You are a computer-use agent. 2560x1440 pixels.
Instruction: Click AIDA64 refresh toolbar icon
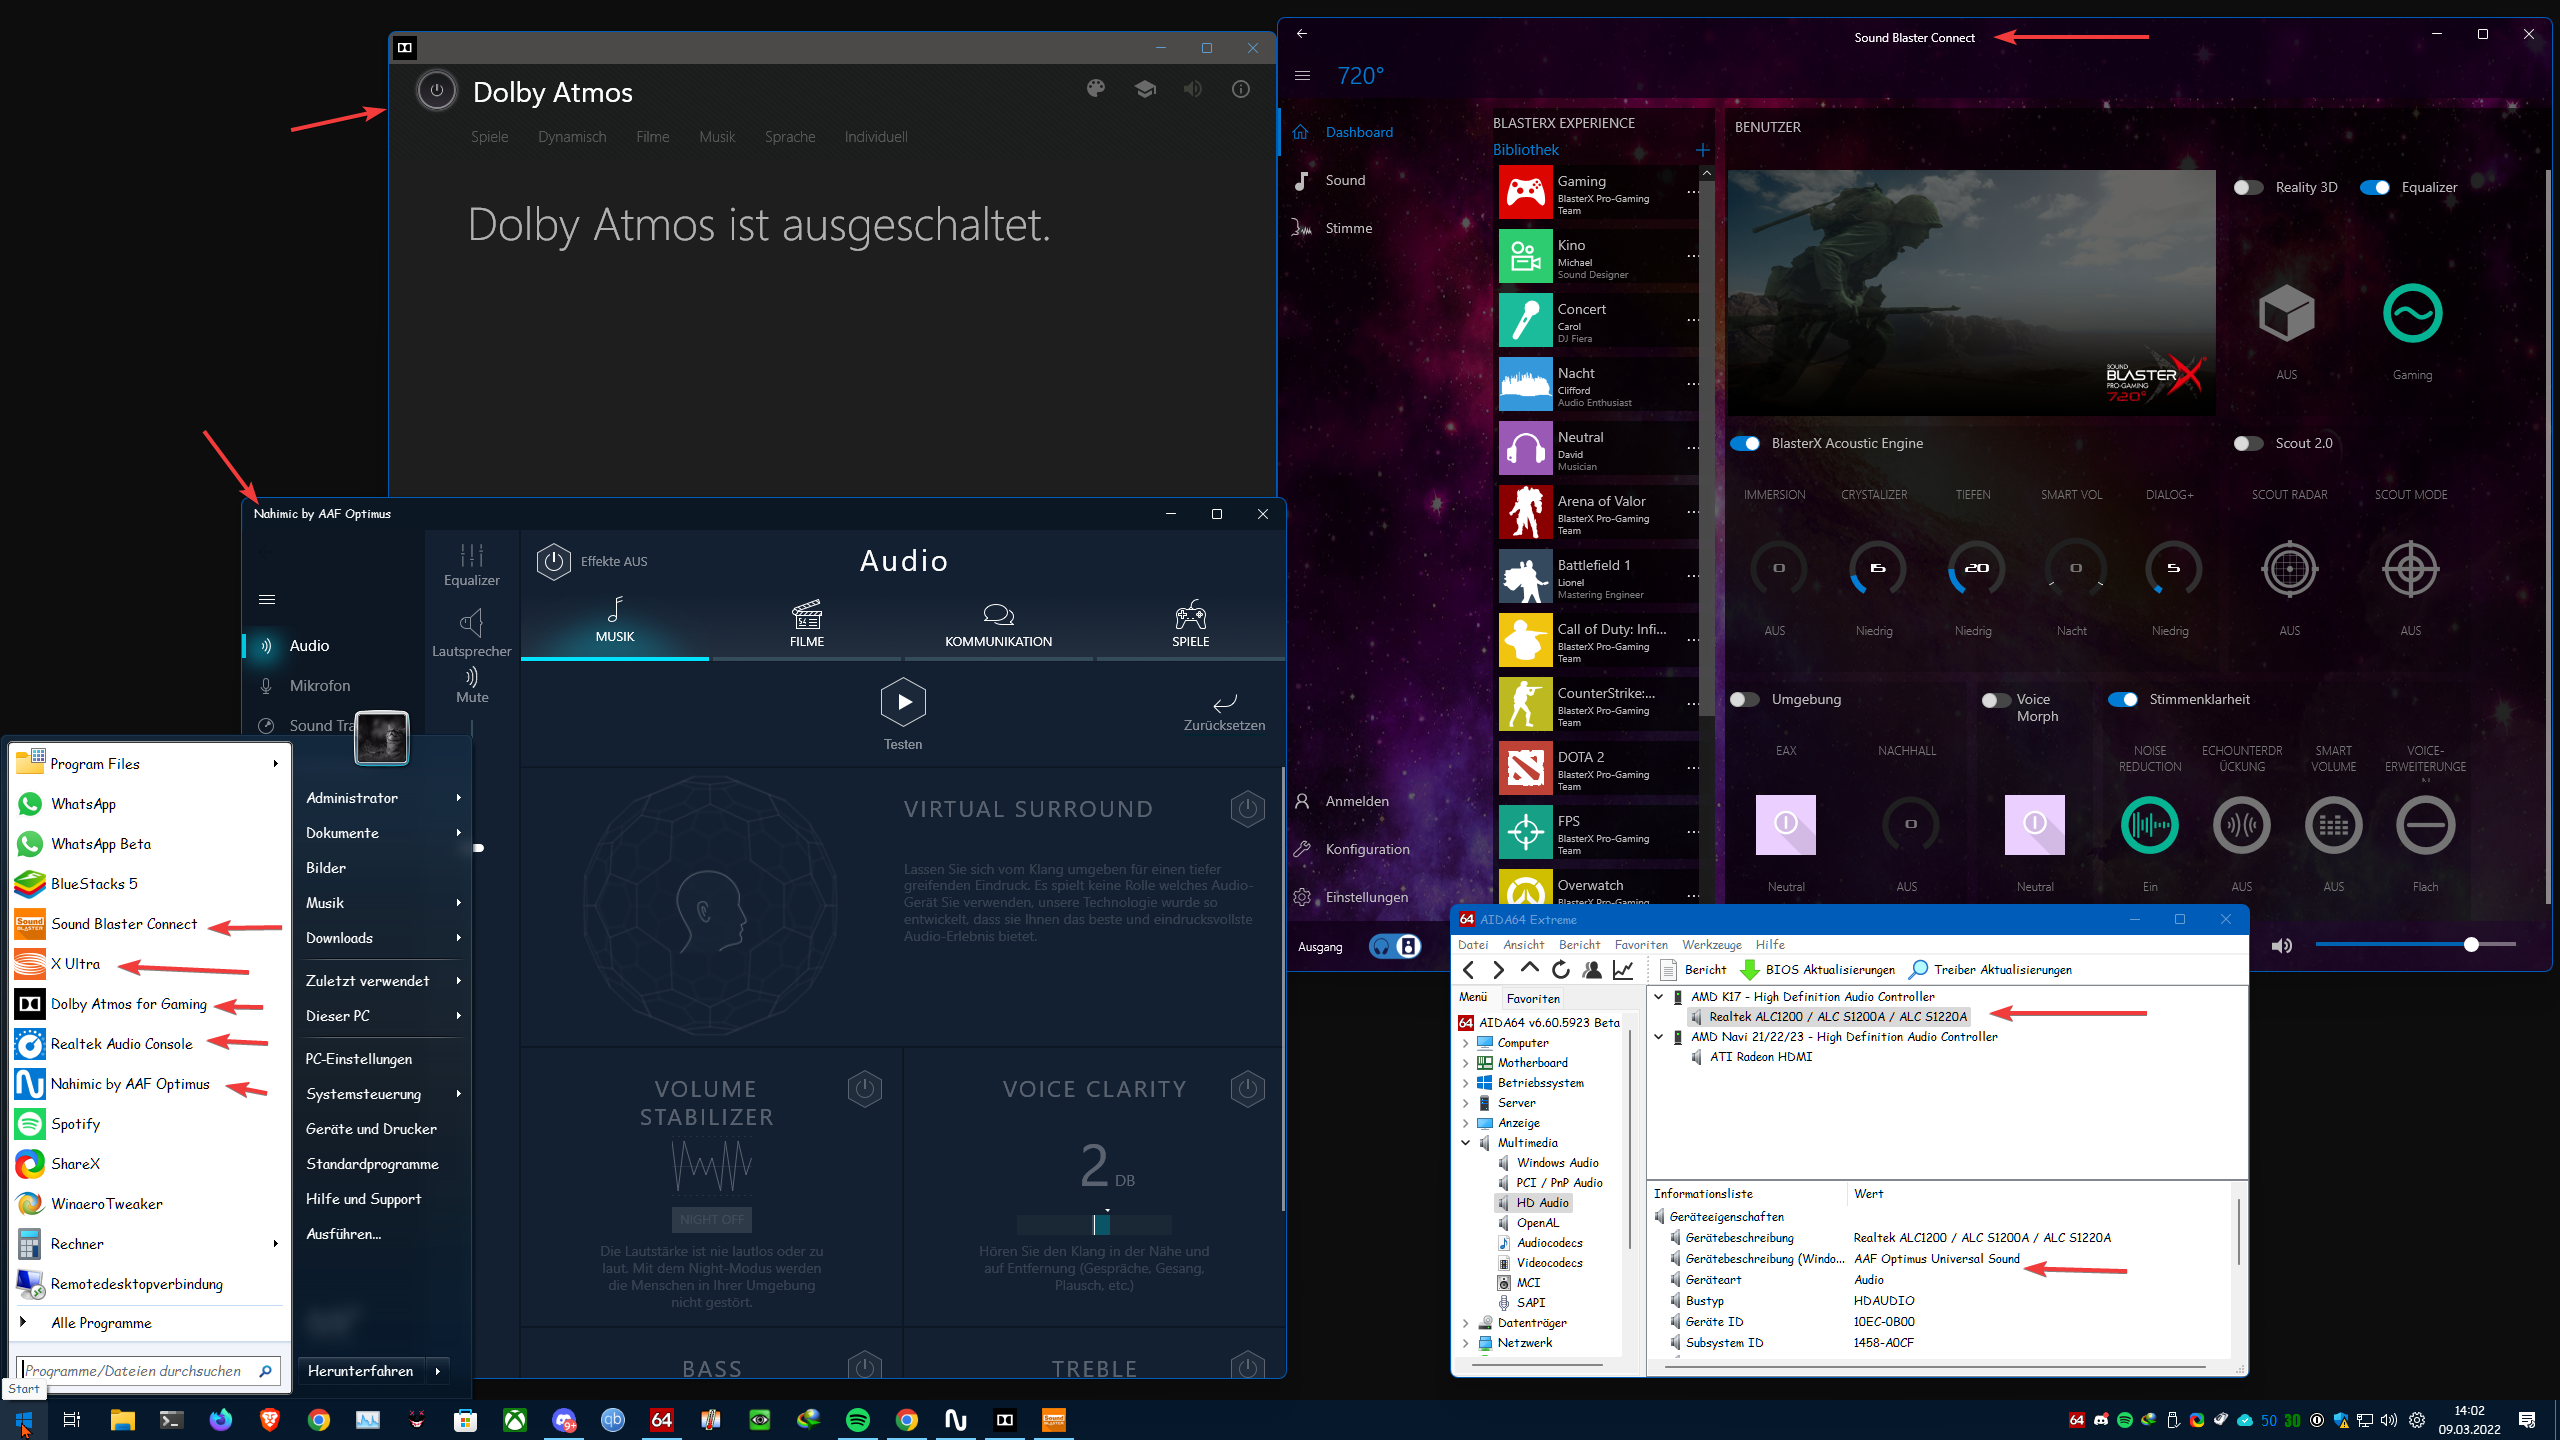click(1560, 969)
